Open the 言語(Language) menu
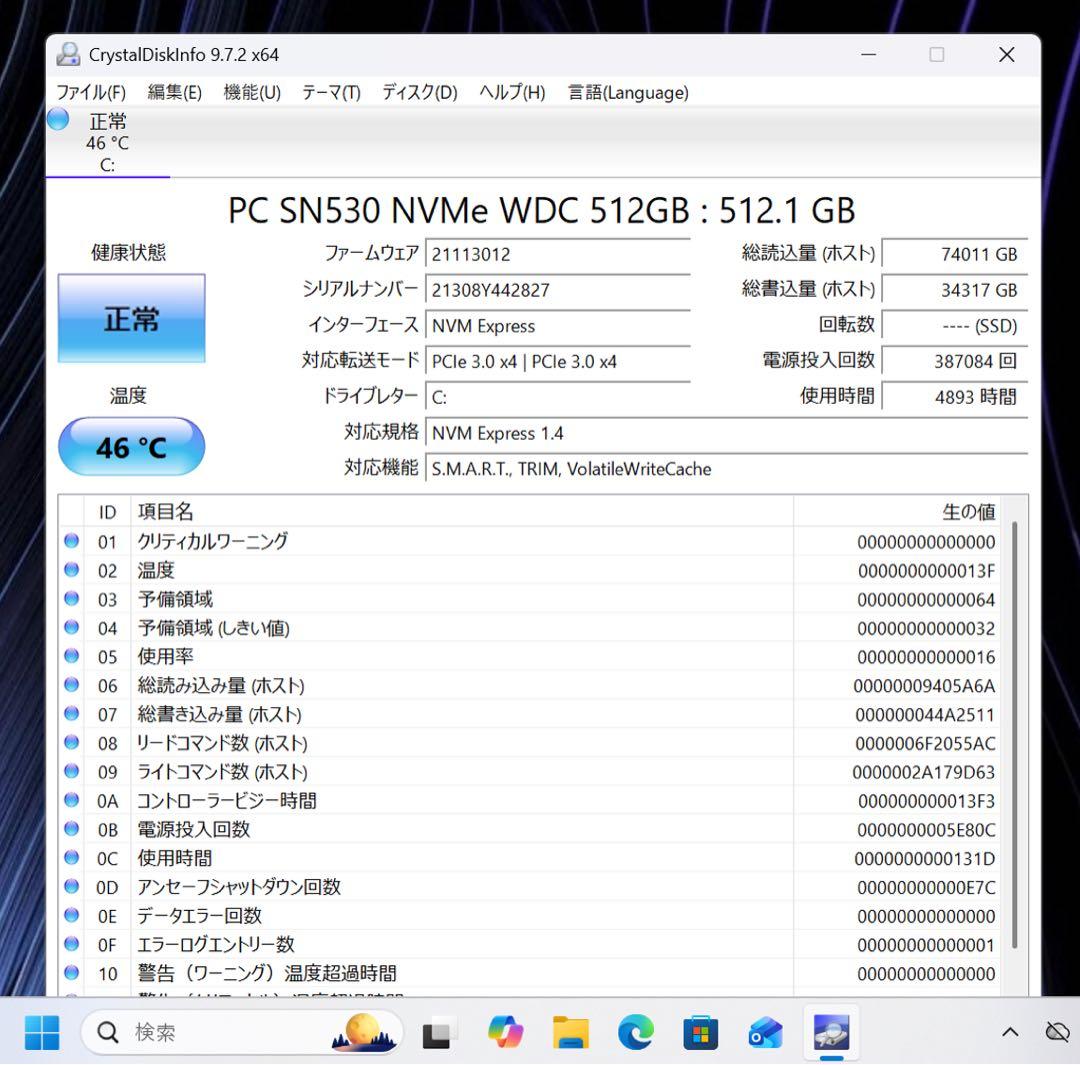This screenshot has height=1065, width=1080. (x=626, y=92)
